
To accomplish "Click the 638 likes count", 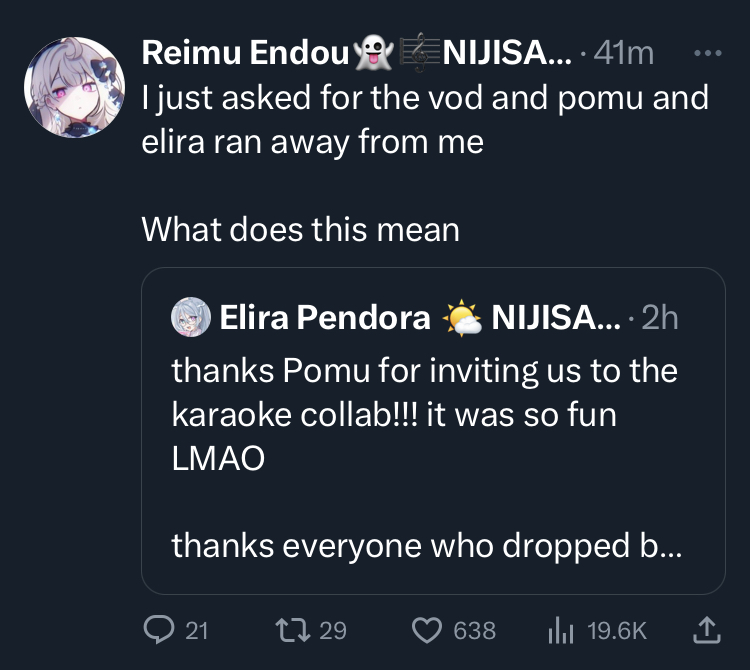I will (475, 630).
